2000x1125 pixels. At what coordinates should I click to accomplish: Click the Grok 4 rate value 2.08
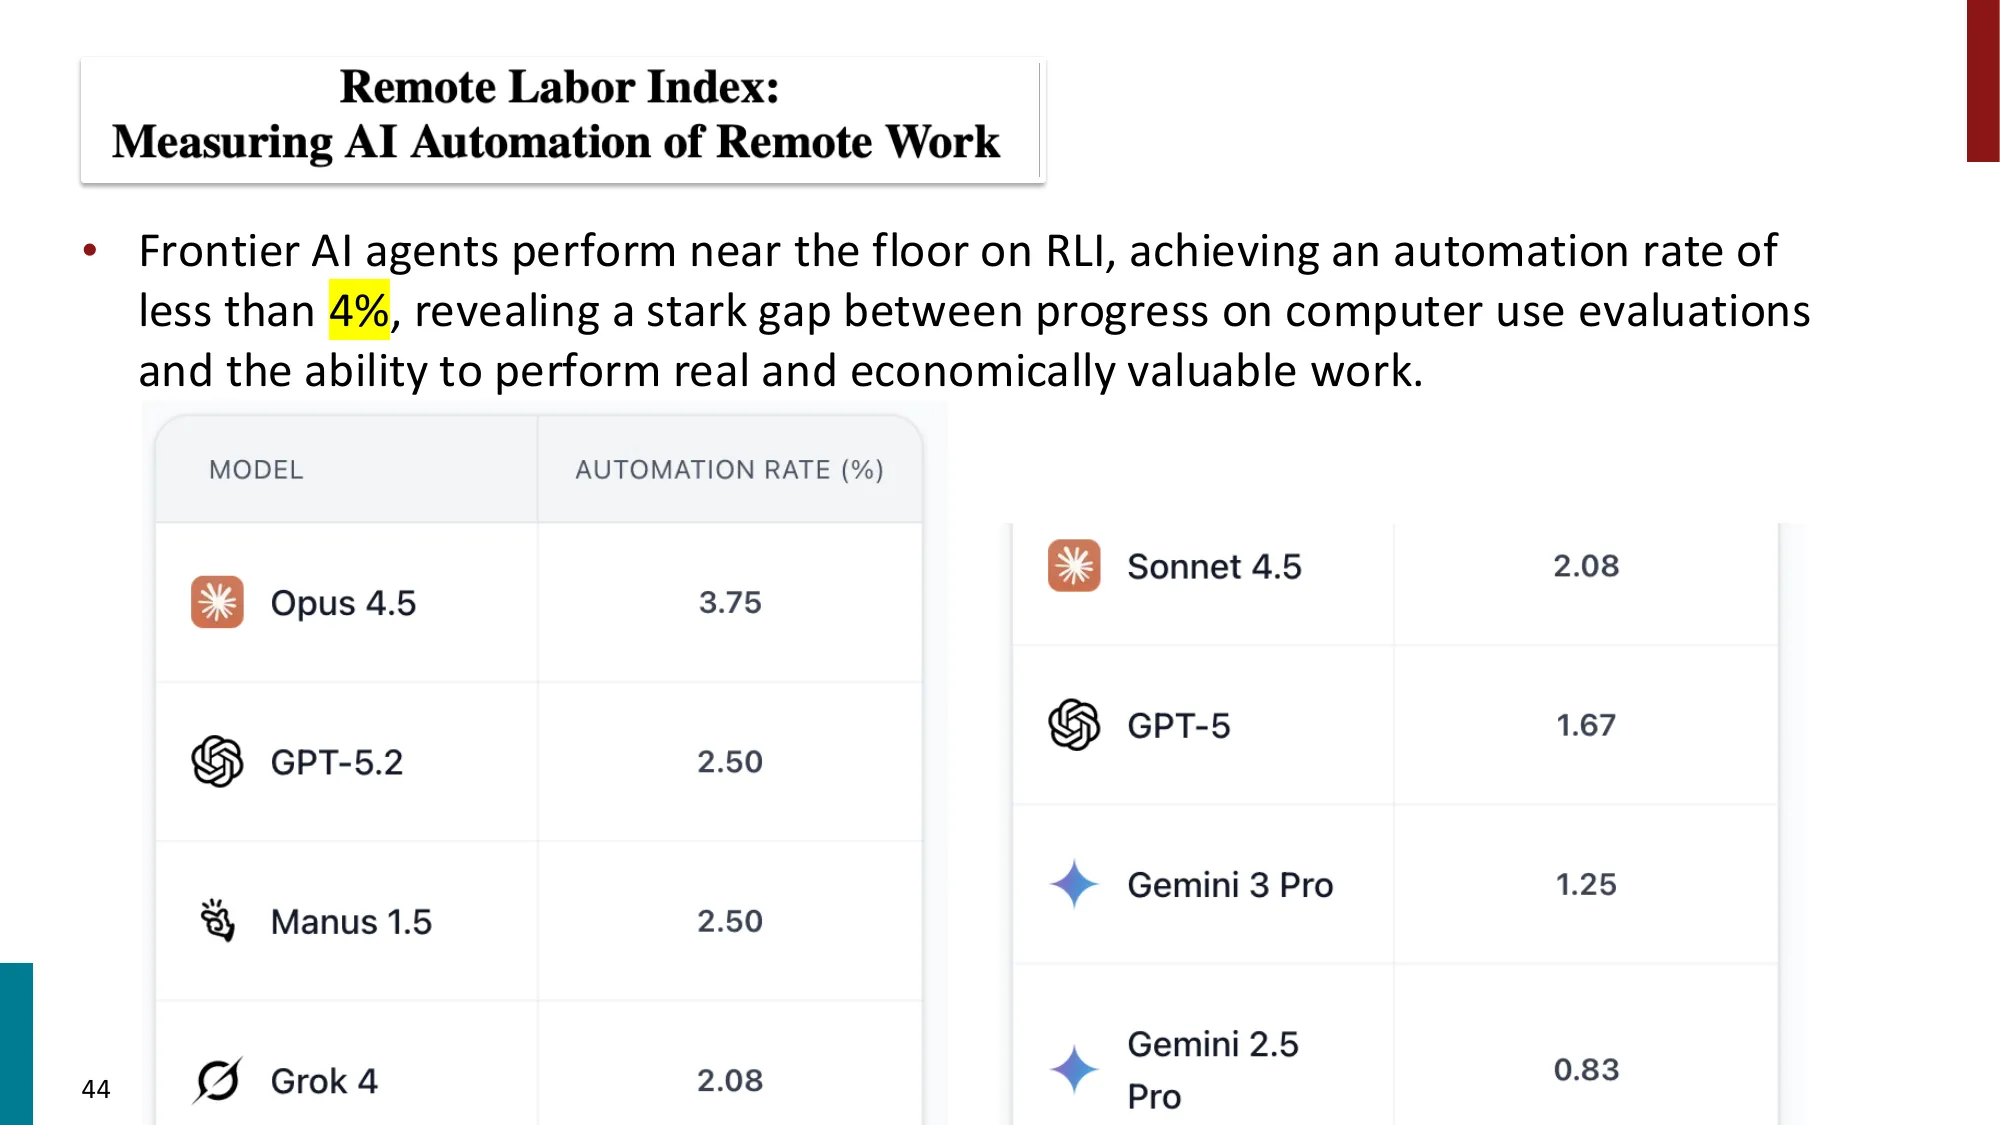[730, 1080]
